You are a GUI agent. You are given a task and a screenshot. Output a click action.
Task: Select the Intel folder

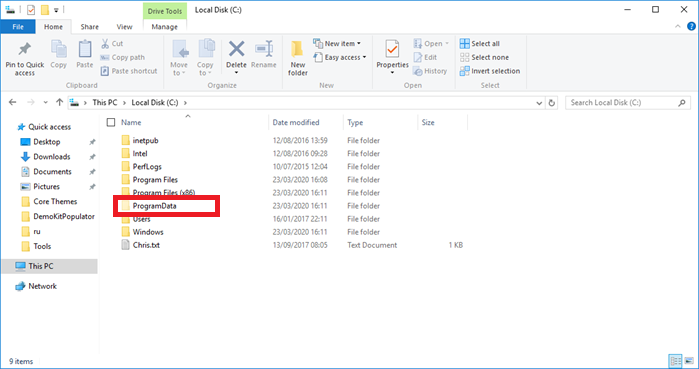click(x=140, y=153)
